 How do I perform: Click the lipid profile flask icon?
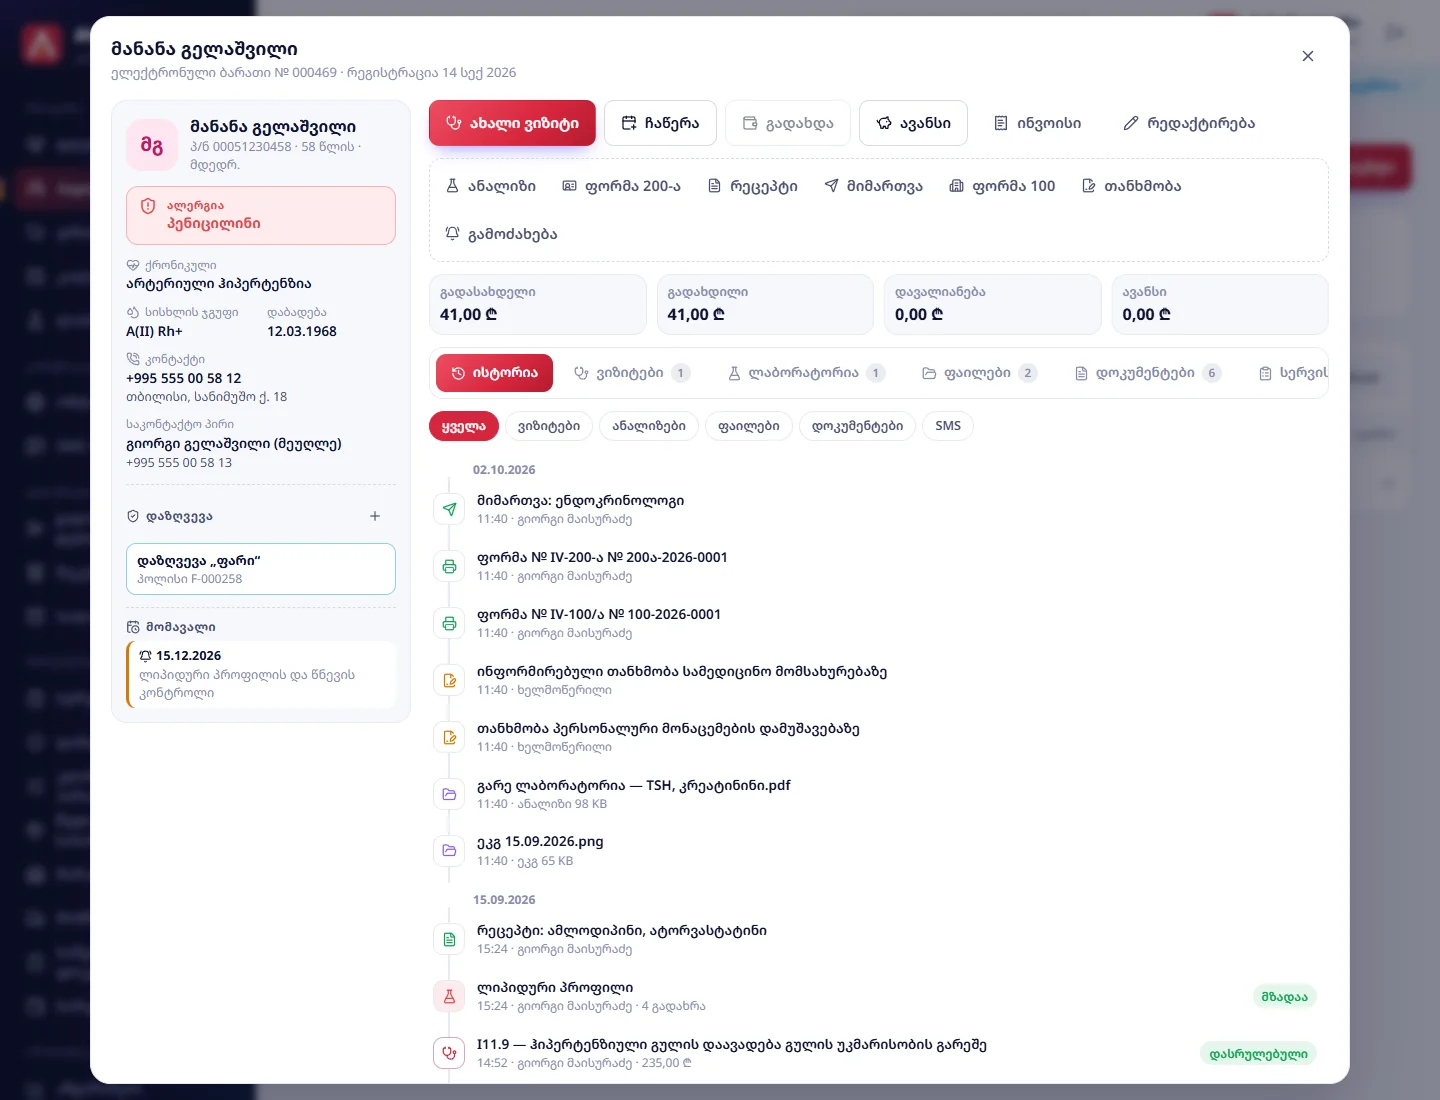tap(449, 996)
